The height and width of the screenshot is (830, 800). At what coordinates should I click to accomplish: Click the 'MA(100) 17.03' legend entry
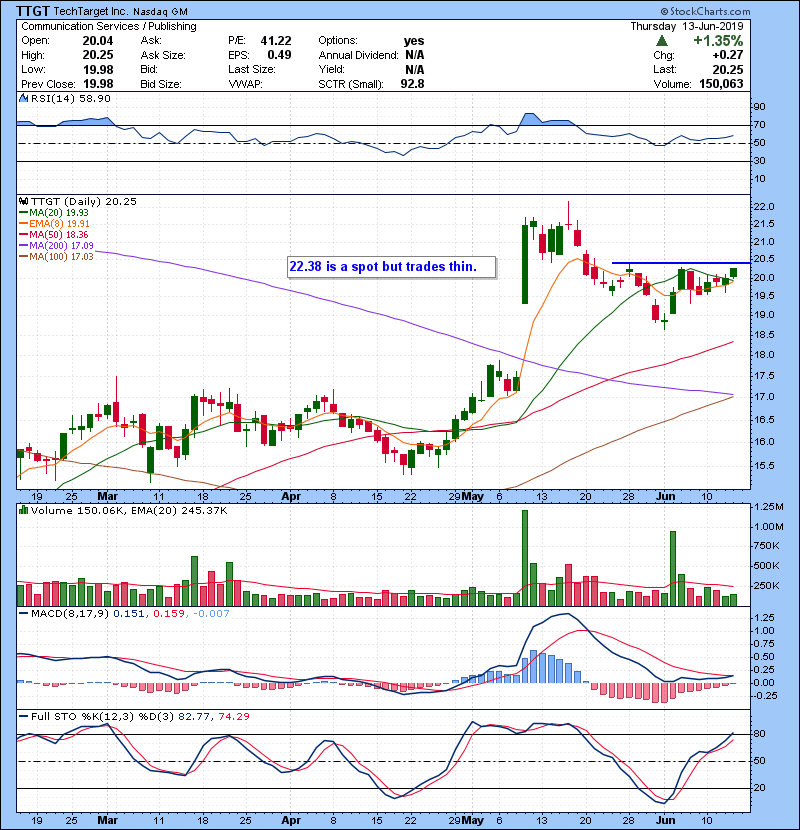[x=61, y=257]
